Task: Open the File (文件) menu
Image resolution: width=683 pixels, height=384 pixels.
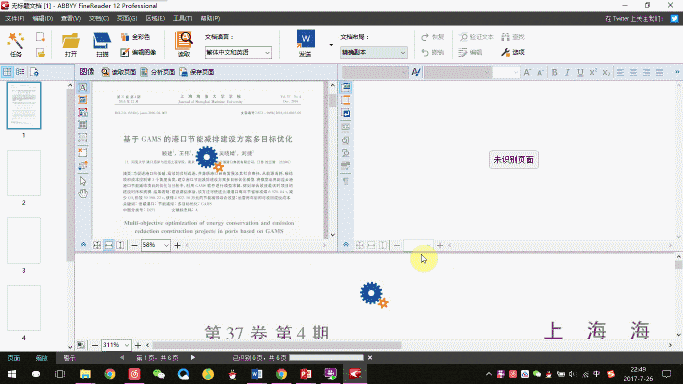Action: coord(14,18)
